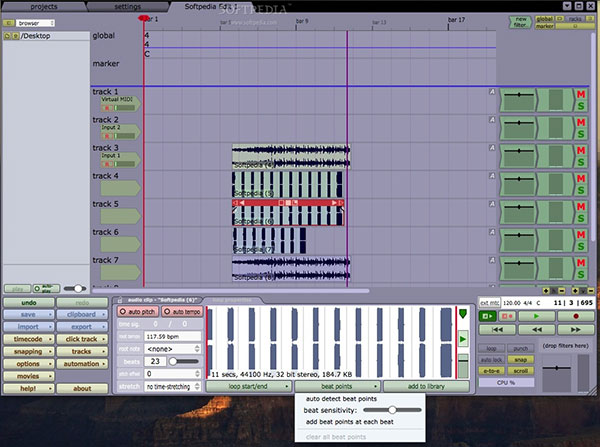The height and width of the screenshot is (447, 600).
Task: Click the root tempo 117.59 bpm field
Action: (x=173, y=336)
